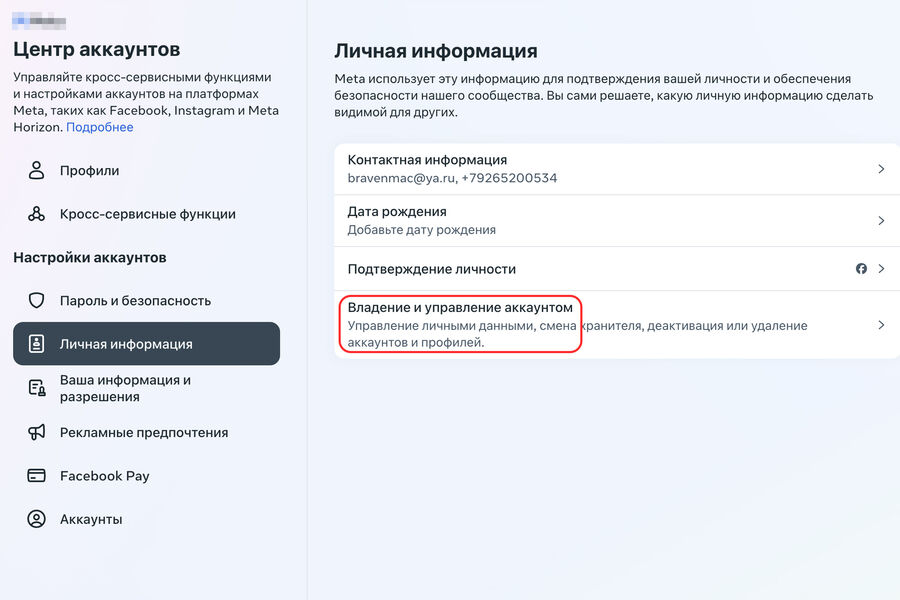Click the Ваша информация и разрешения document icon
Screen dimensions: 900x600
point(37,388)
